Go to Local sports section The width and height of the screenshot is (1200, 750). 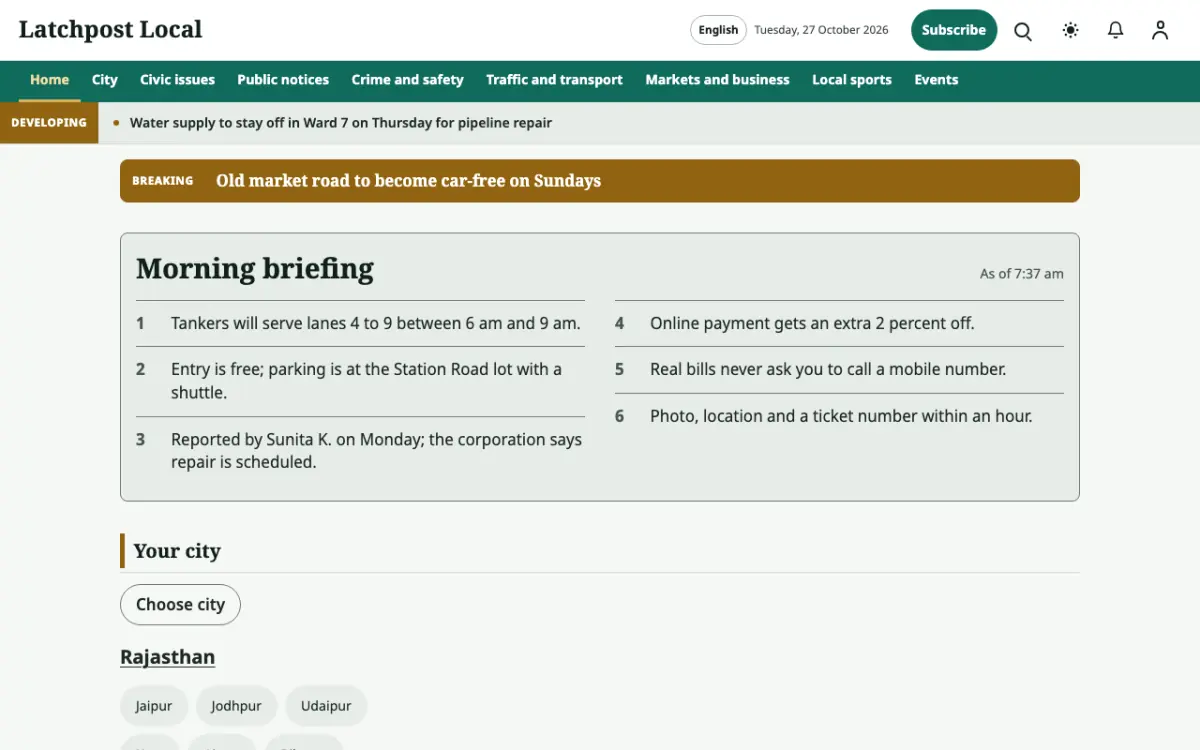[852, 80]
